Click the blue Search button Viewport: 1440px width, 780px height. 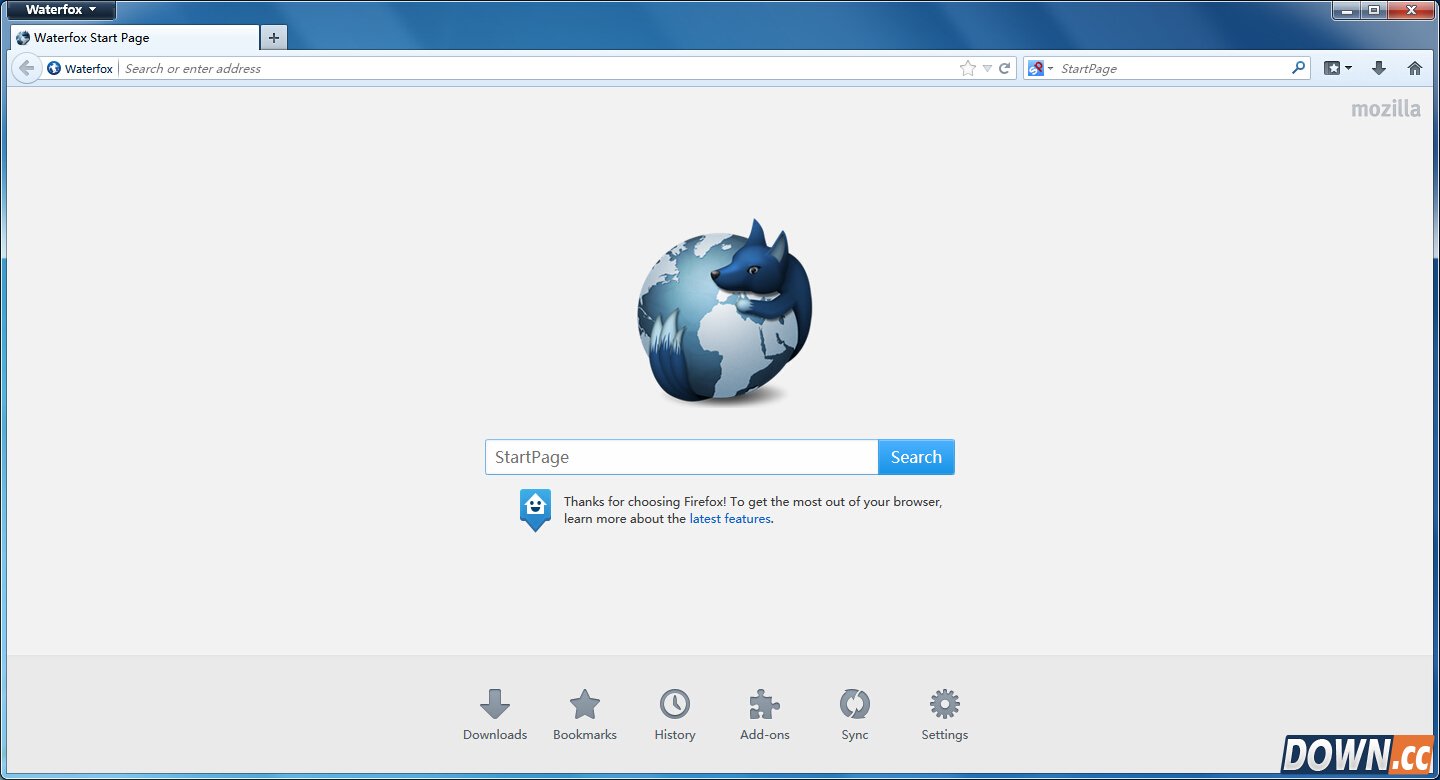pos(916,457)
